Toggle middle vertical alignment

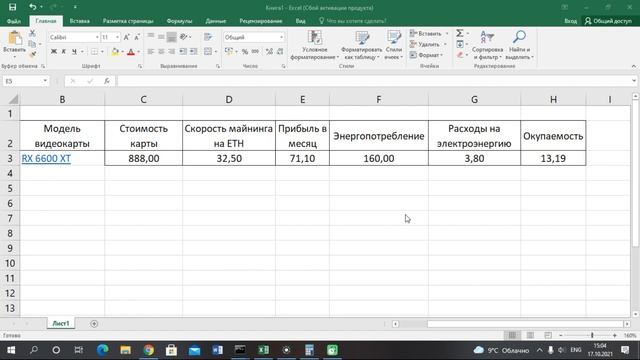161,37
